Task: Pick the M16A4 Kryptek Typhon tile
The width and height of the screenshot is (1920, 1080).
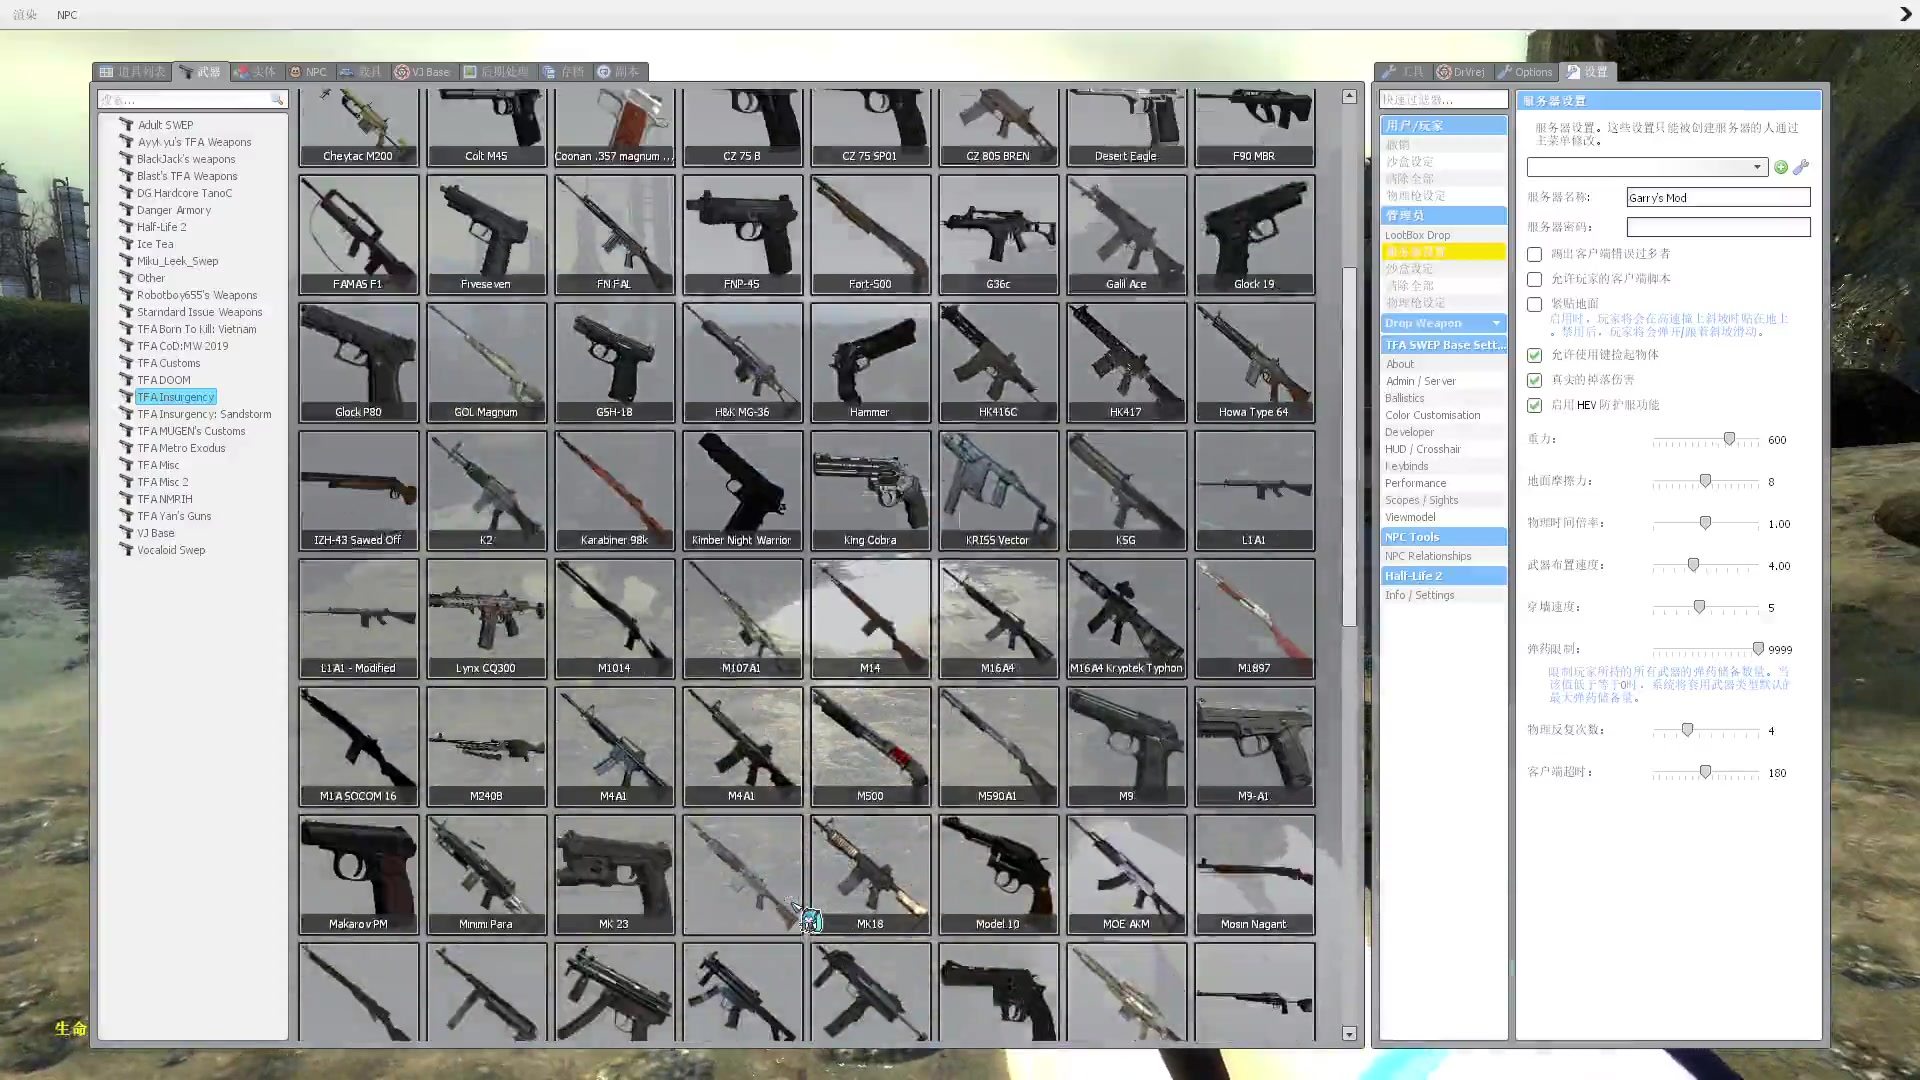Action: coord(1126,619)
